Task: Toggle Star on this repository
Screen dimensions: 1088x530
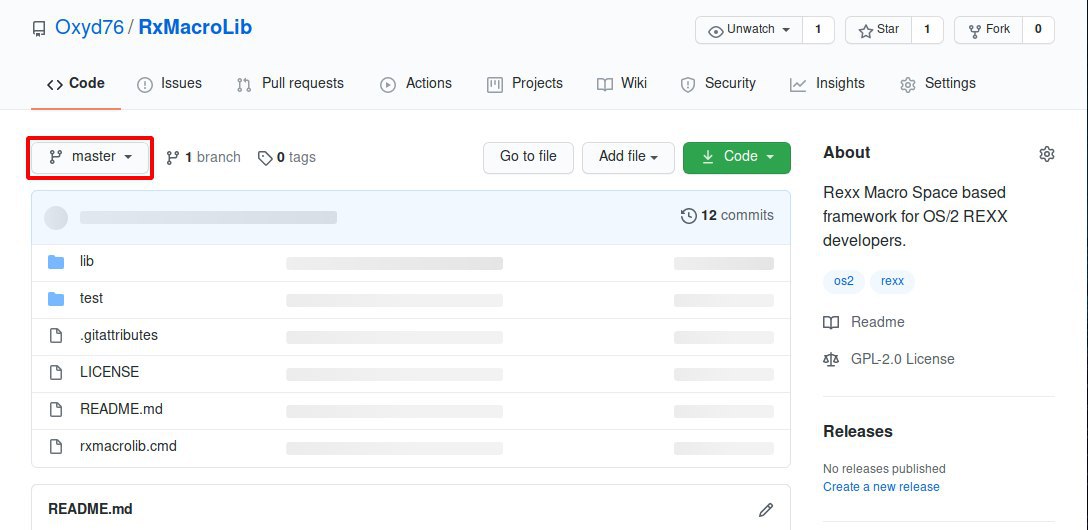Action: pos(878,30)
